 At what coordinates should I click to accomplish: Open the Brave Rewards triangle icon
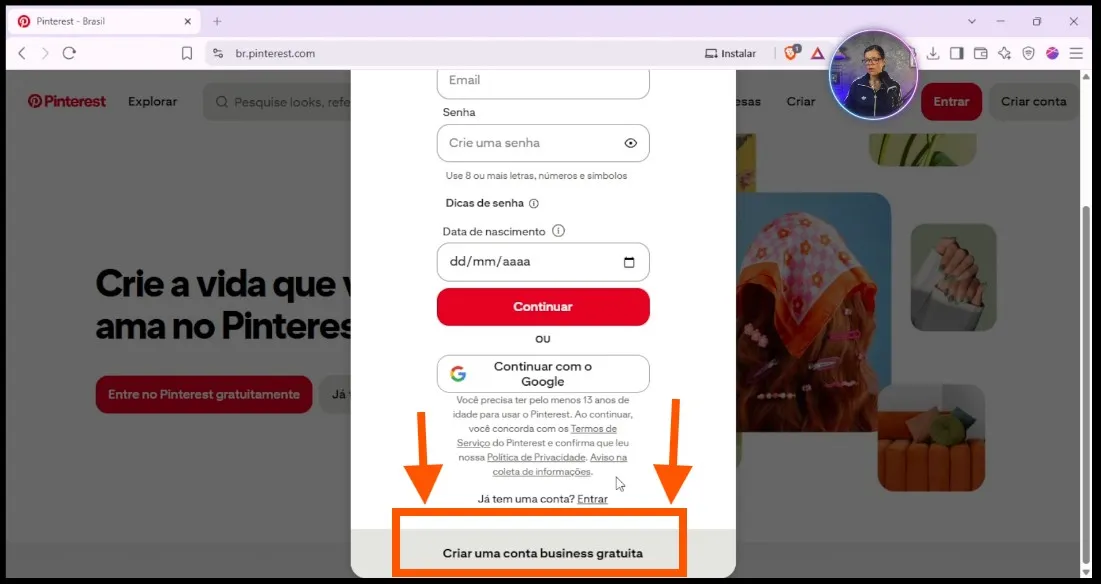coord(817,53)
